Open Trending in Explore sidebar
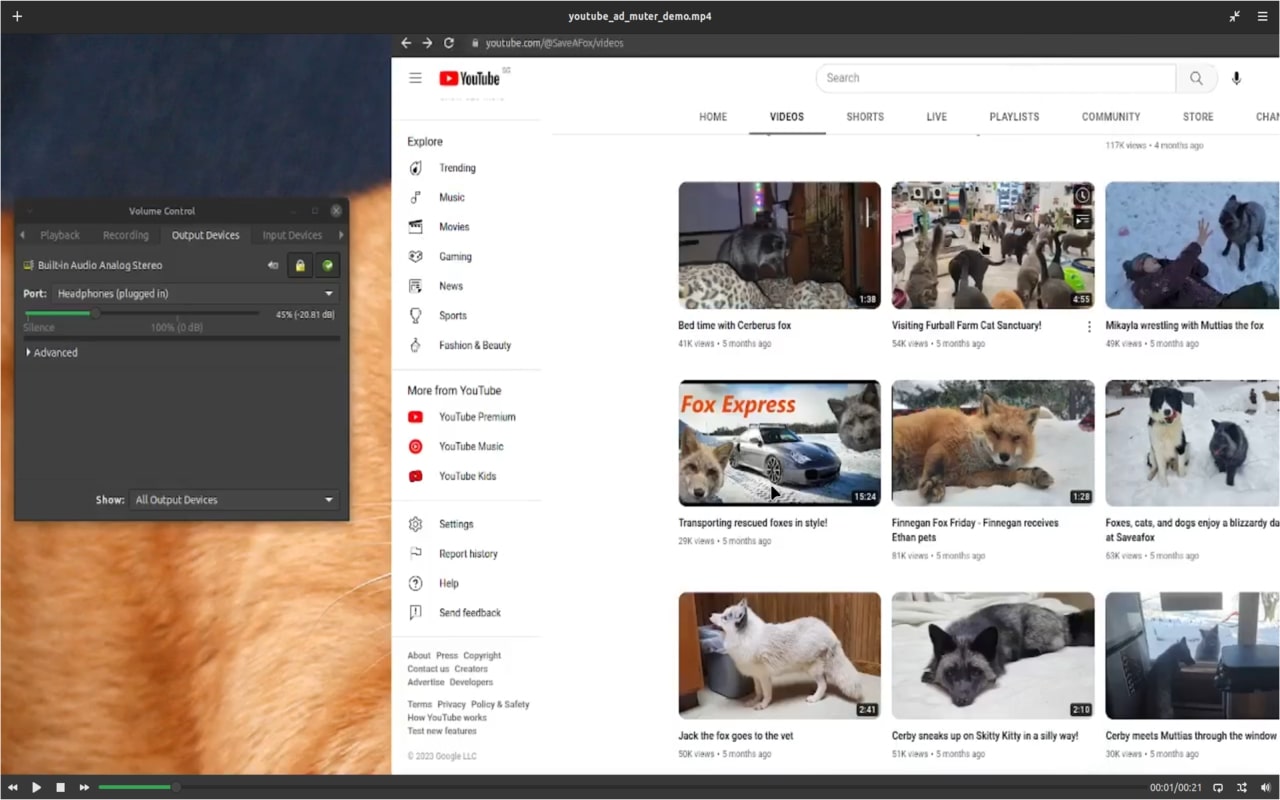 tap(457, 168)
